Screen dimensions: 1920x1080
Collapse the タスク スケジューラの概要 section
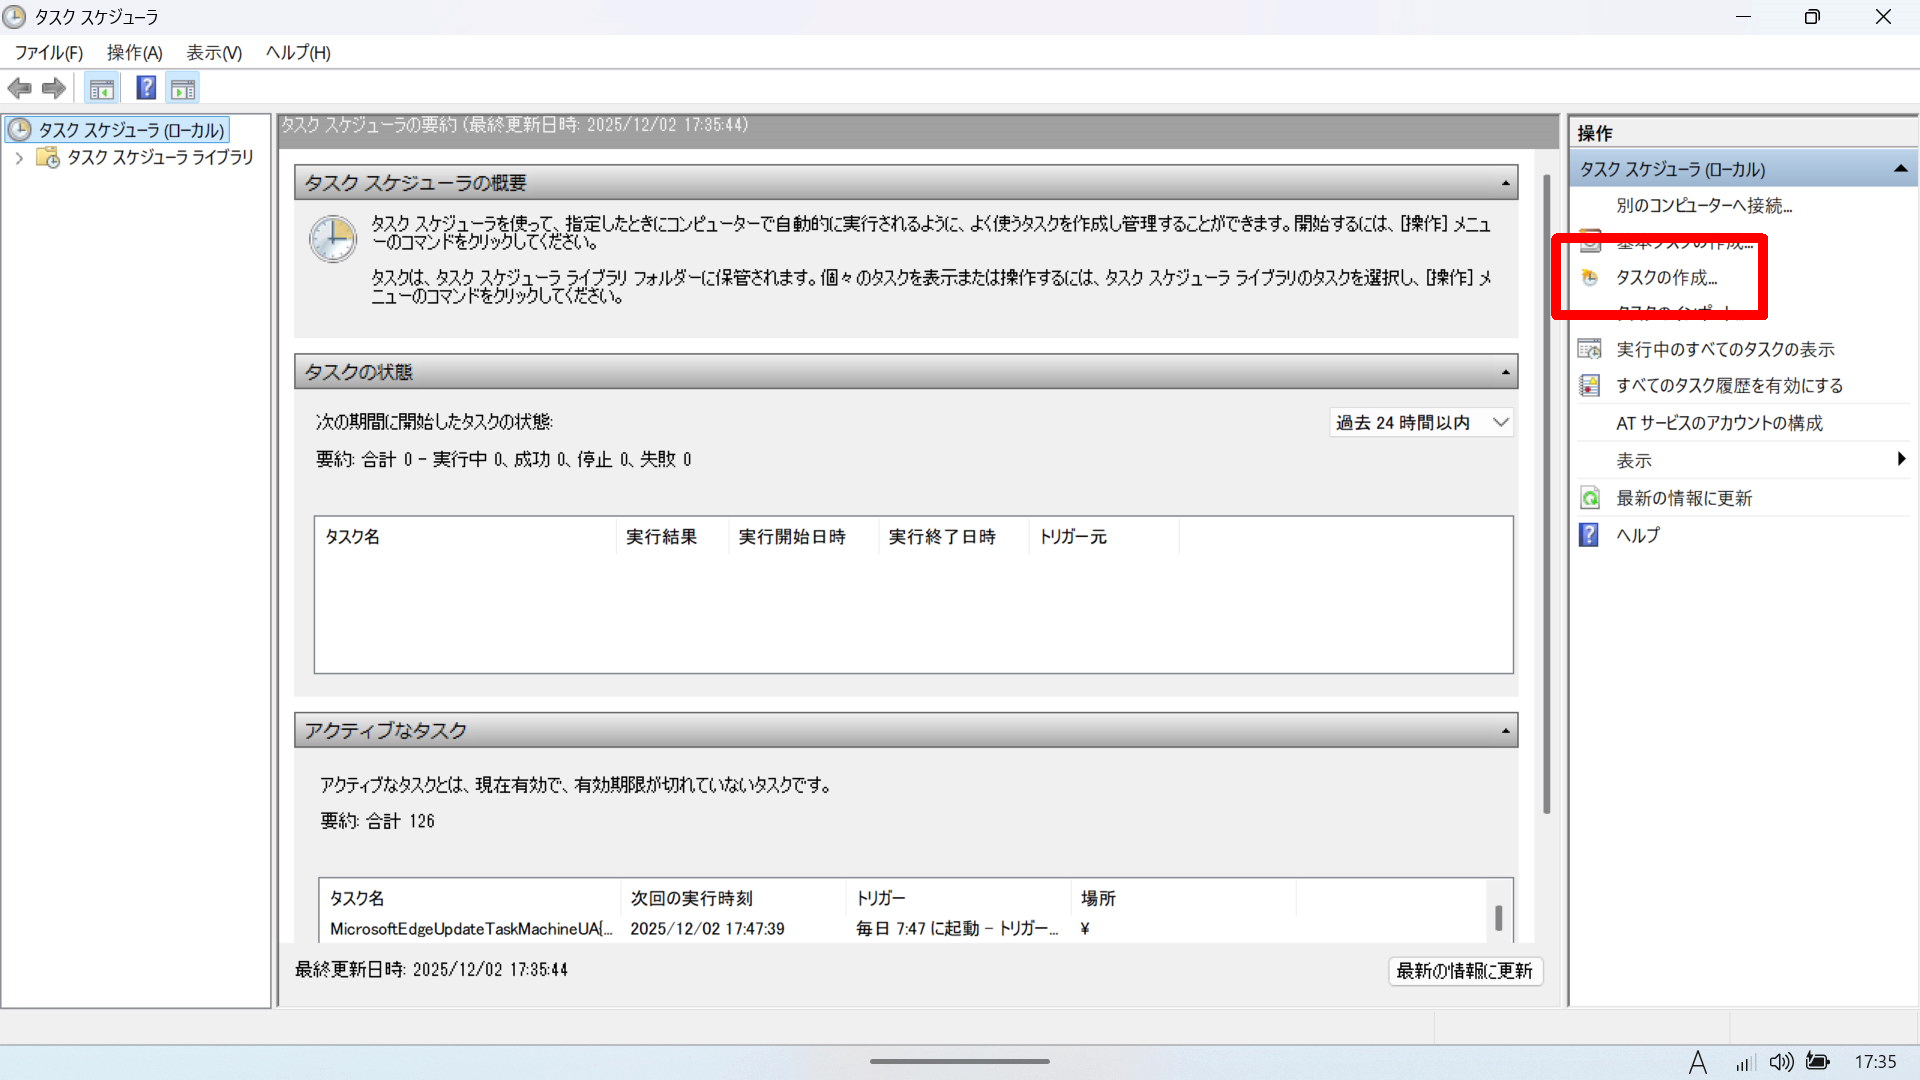1505,183
